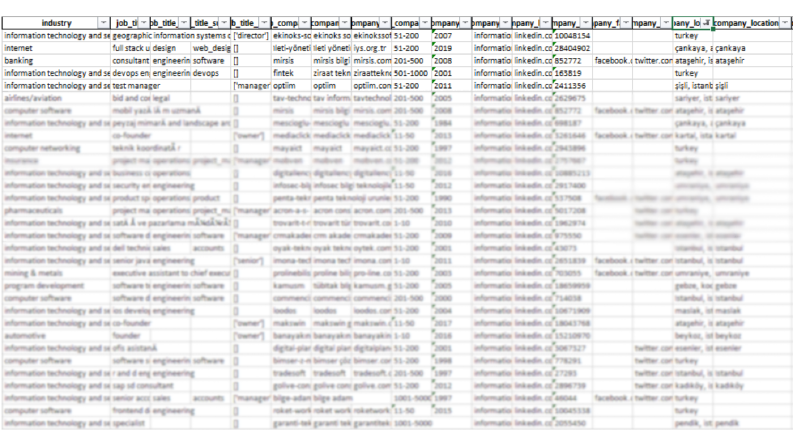
Task: Select the tav-techno cell
Action: point(291,98)
